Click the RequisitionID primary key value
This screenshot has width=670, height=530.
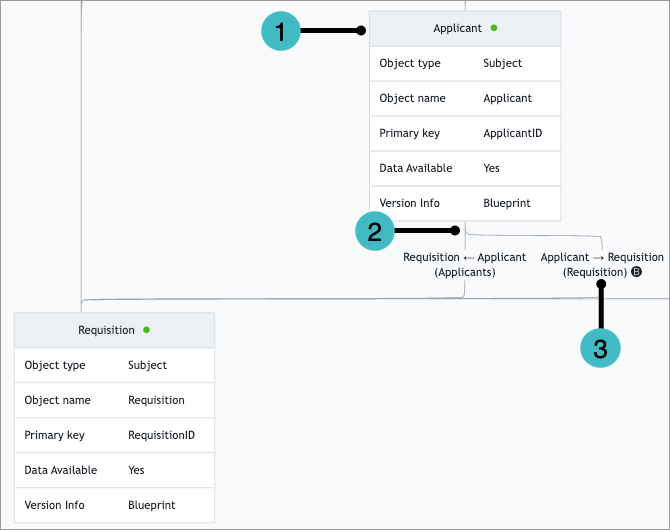pos(161,435)
